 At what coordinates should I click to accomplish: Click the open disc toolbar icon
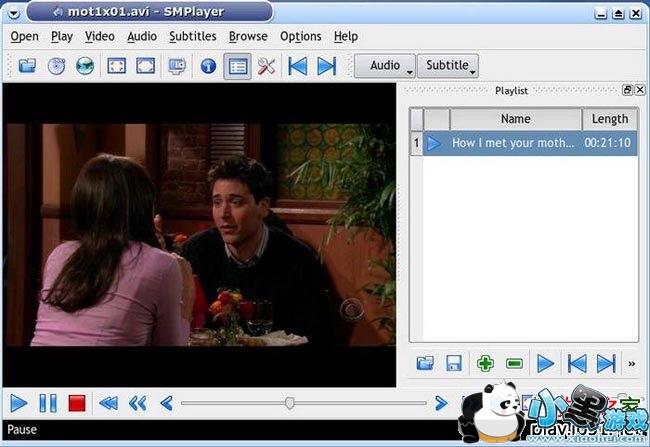point(56,66)
